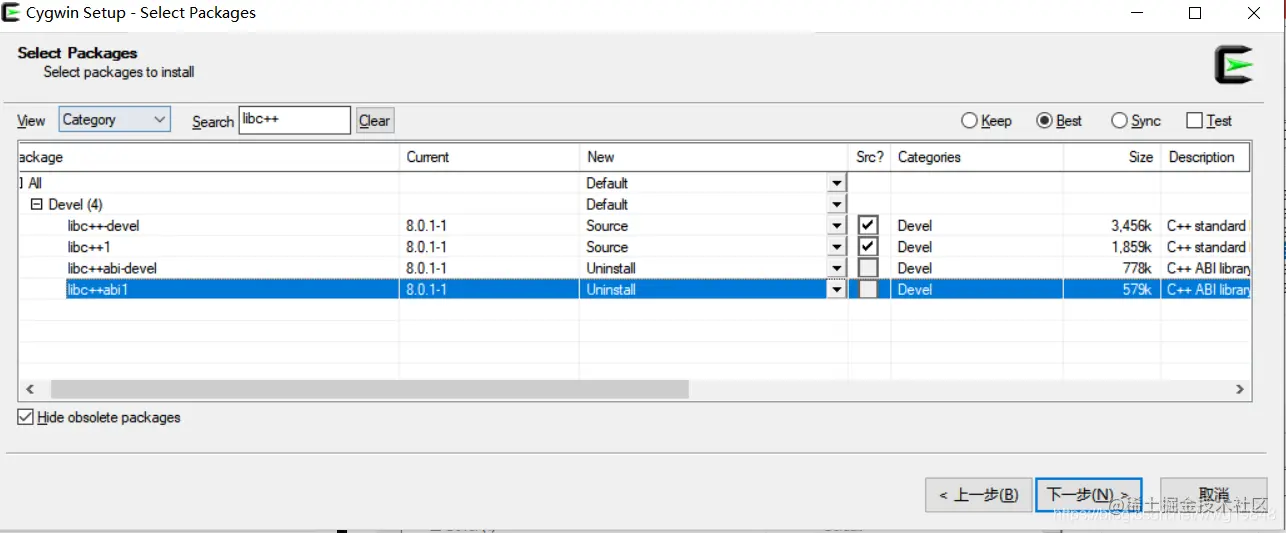The width and height of the screenshot is (1286, 533).
Task: Uncheck the Src checkbox for libc++1
Action: [x=868, y=247]
